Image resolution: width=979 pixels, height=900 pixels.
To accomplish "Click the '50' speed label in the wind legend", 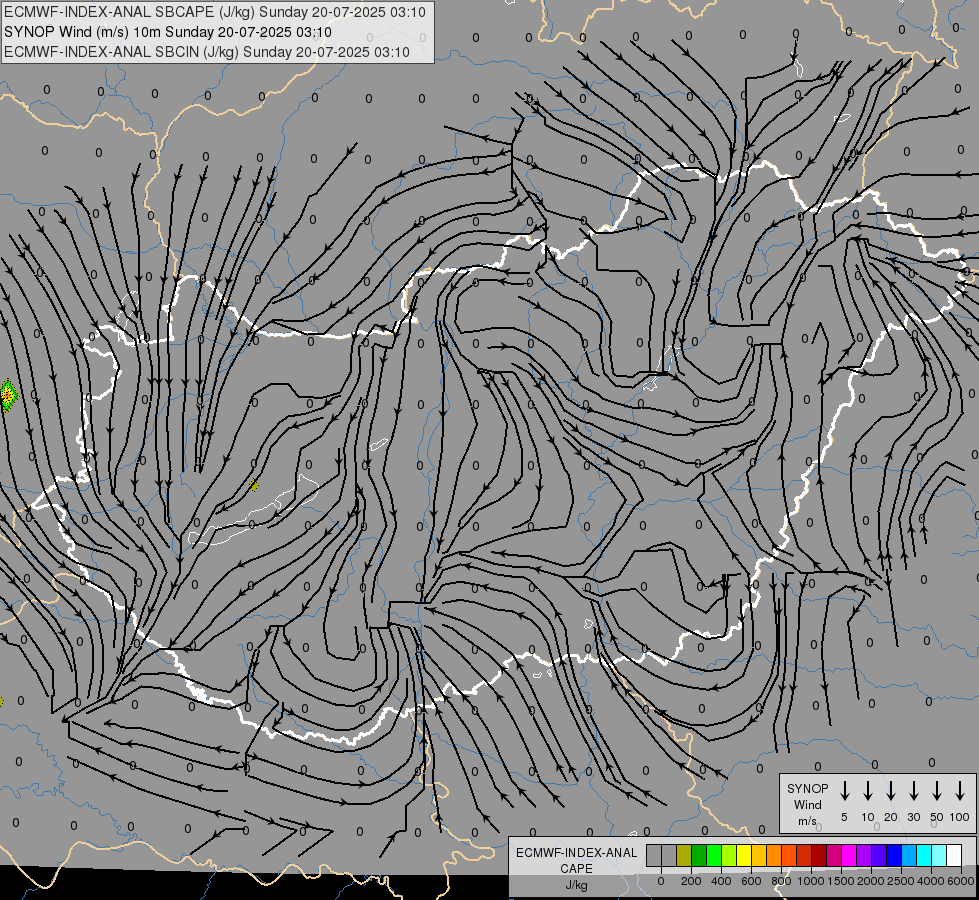I will coord(937,817).
